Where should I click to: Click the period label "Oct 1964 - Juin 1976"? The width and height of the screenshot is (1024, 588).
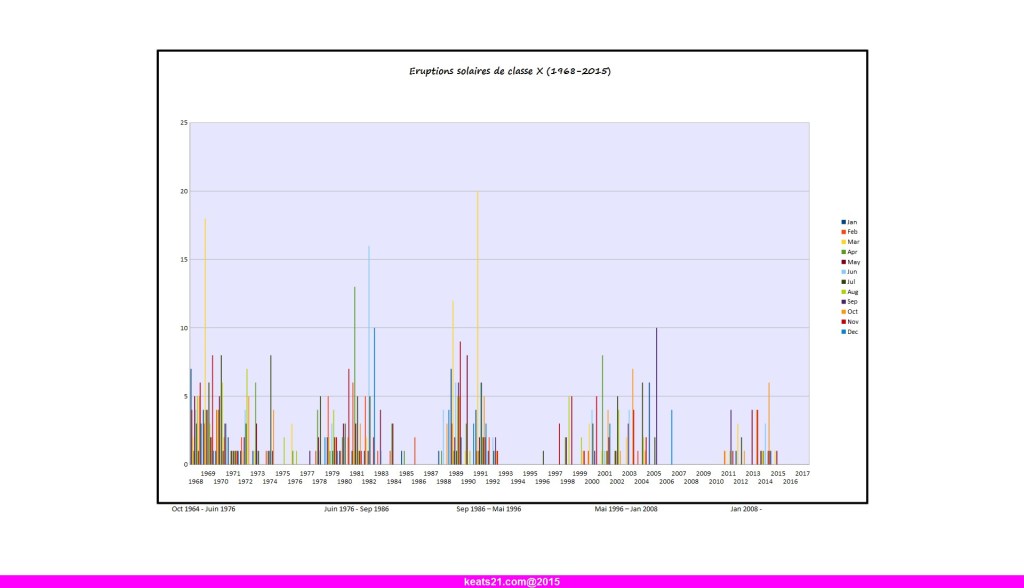point(203,509)
